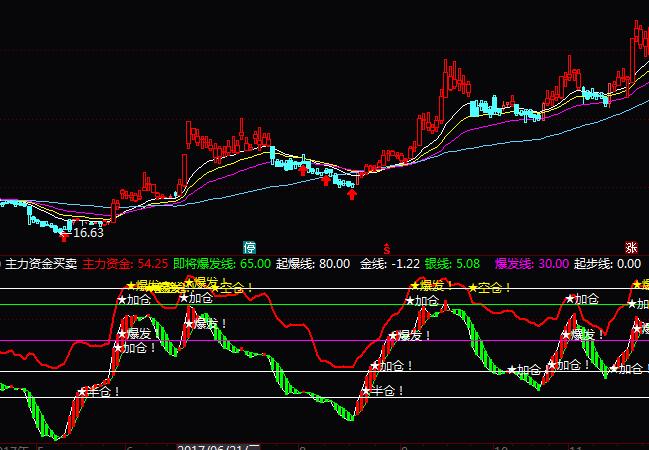649x450 pixels.
Task: Select the green 即将爆发线 65.00 readout
Action: click(222, 264)
